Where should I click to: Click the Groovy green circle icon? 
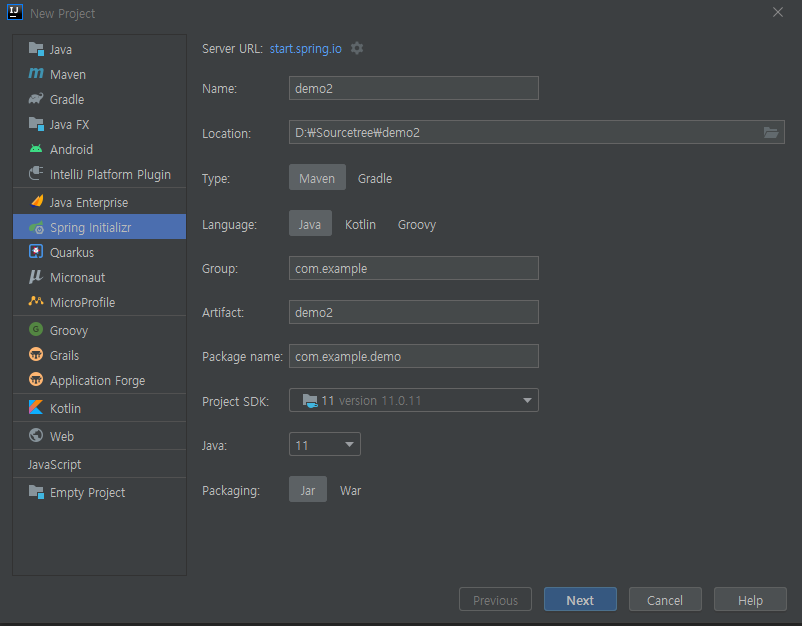pos(36,329)
